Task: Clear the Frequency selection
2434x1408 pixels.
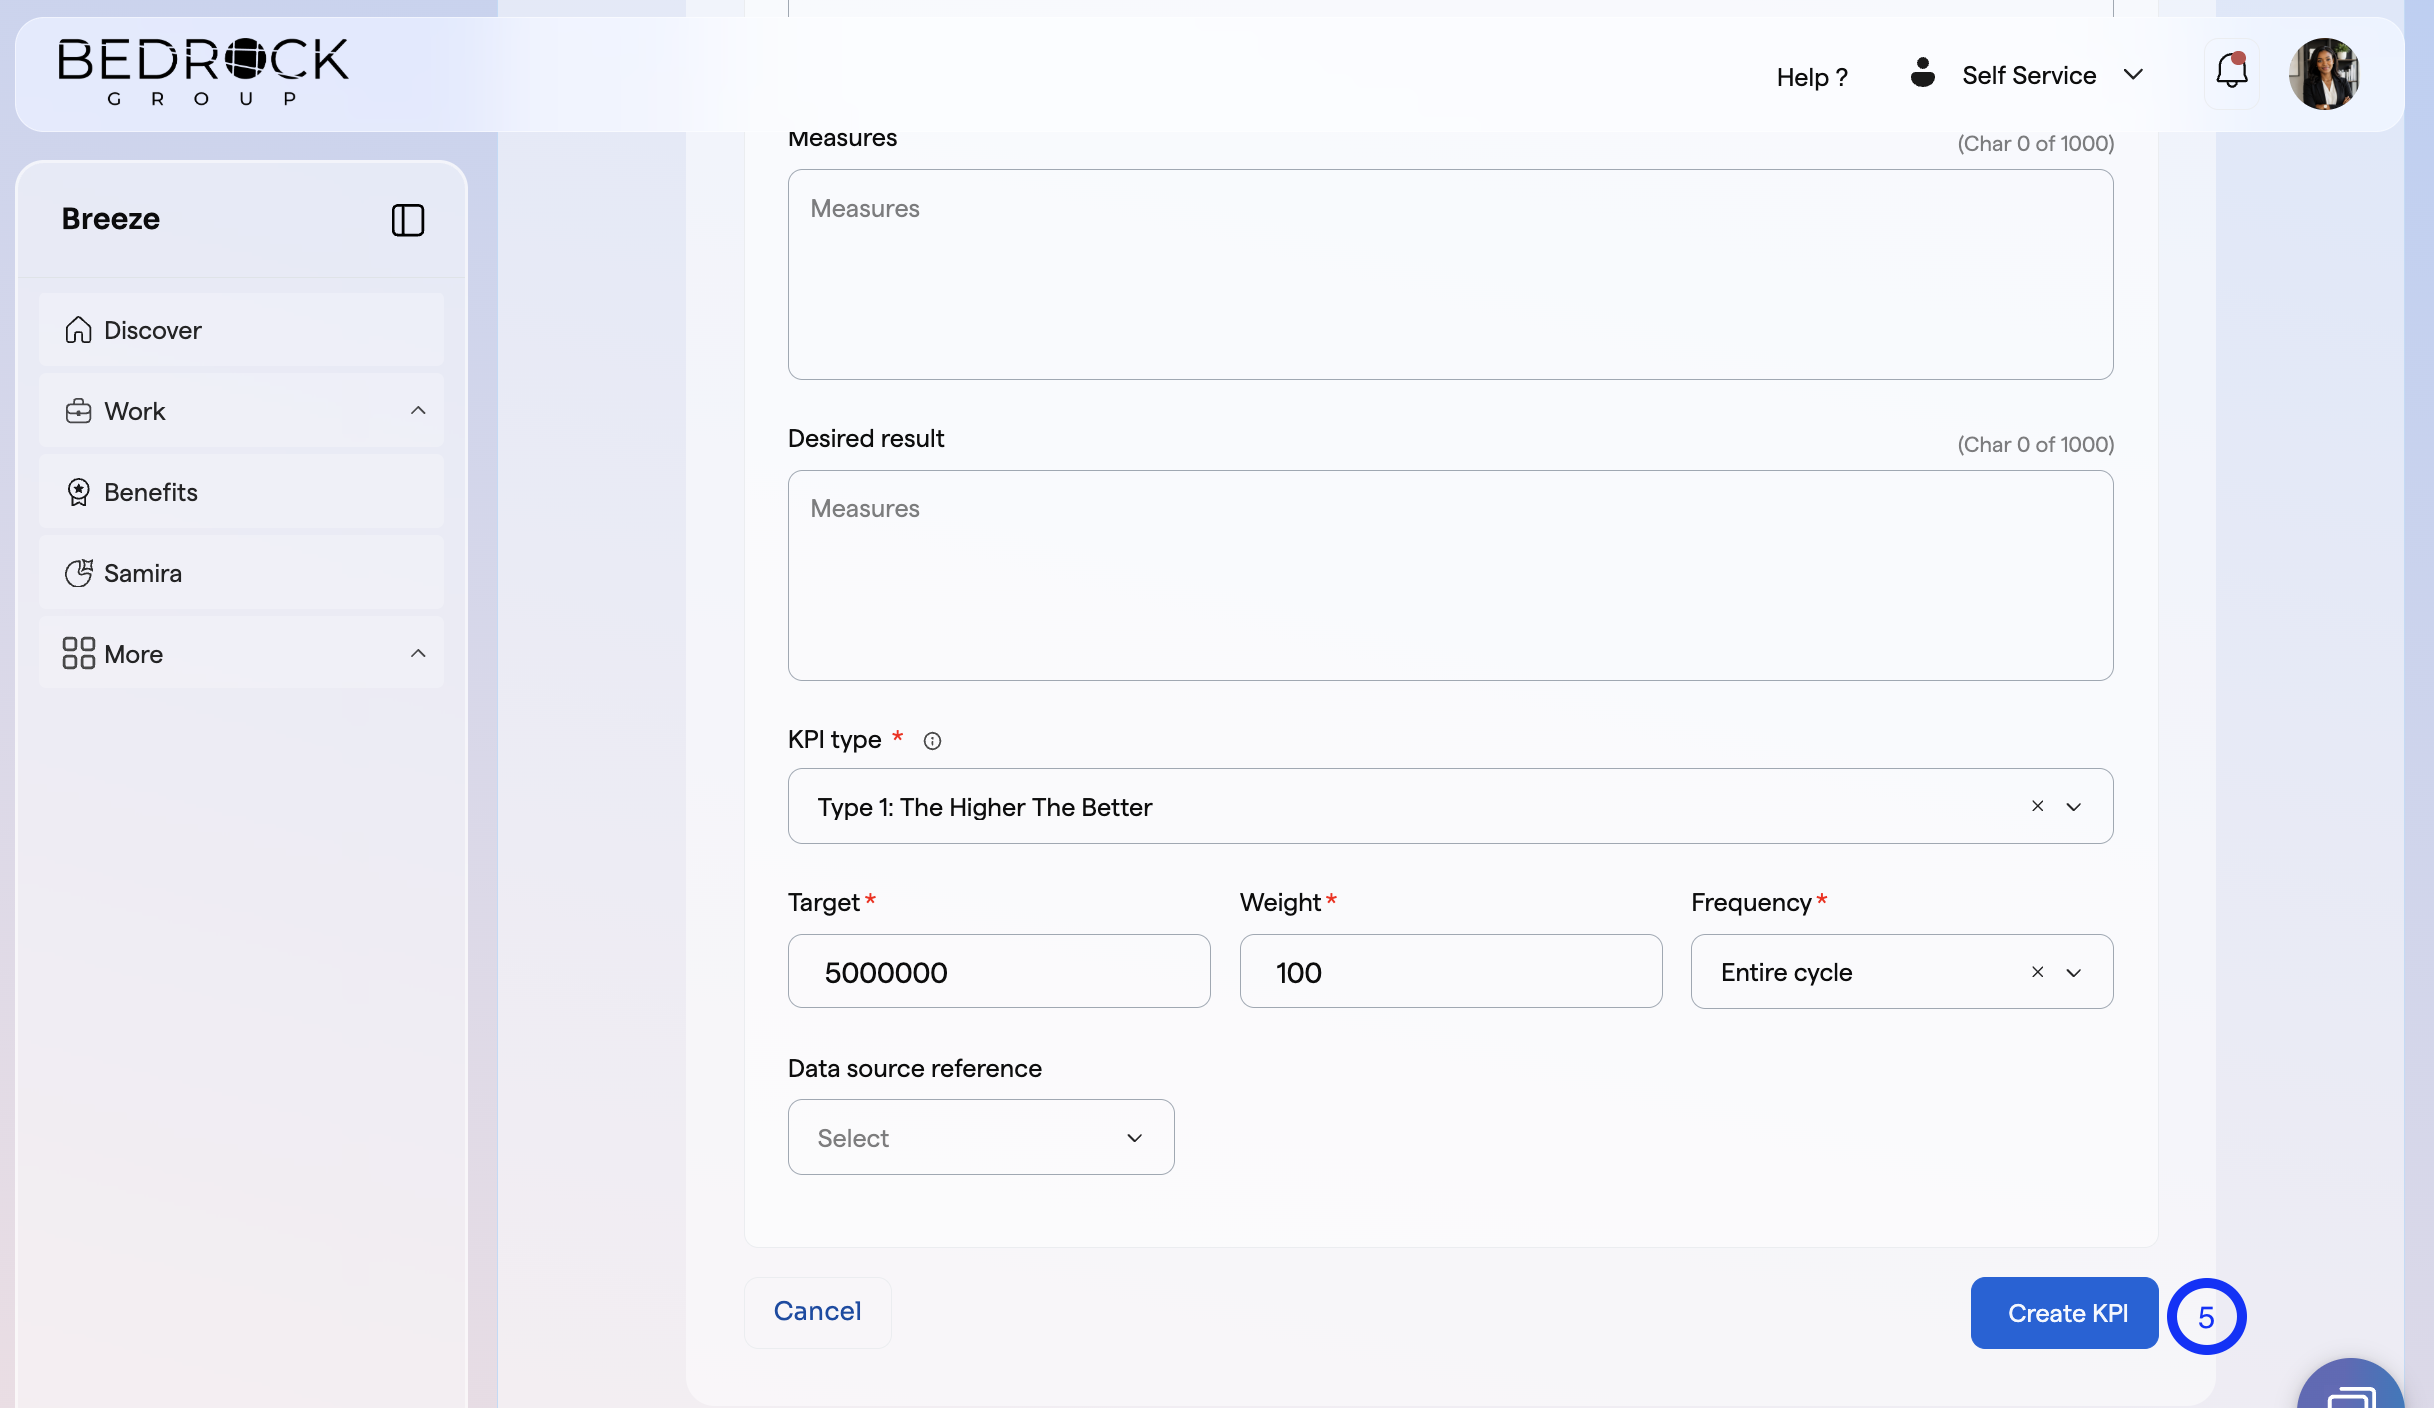Action: [x=2037, y=972]
